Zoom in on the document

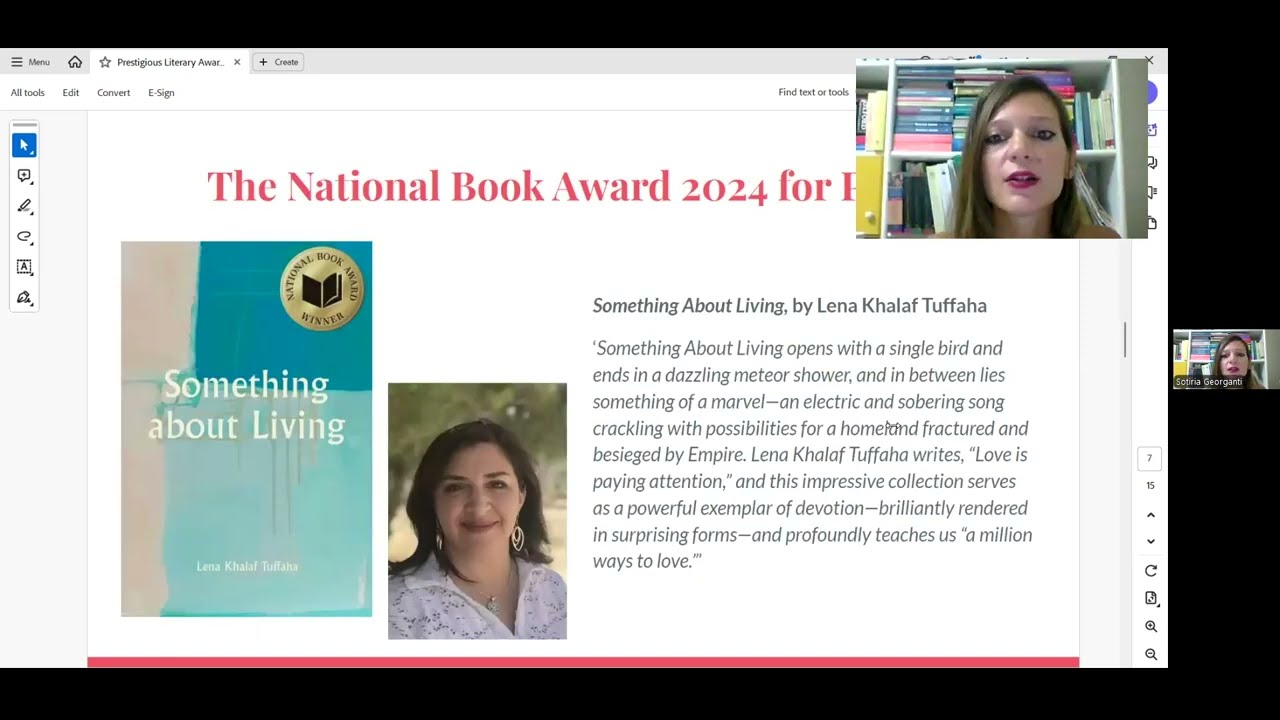pyautogui.click(x=1151, y=626)
